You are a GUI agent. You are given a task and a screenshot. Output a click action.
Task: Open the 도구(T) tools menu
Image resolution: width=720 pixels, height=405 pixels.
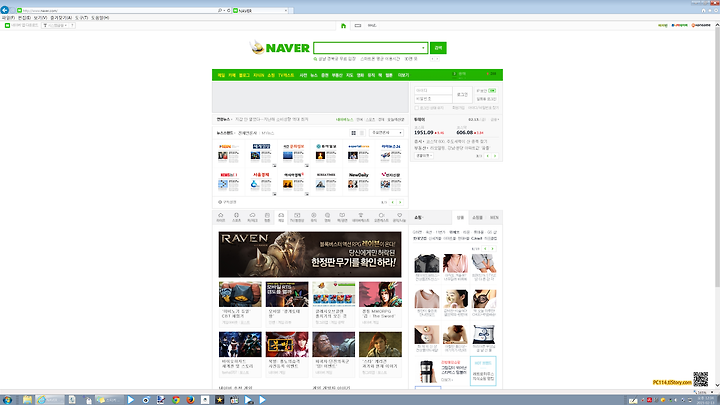(x=81, y=17)
